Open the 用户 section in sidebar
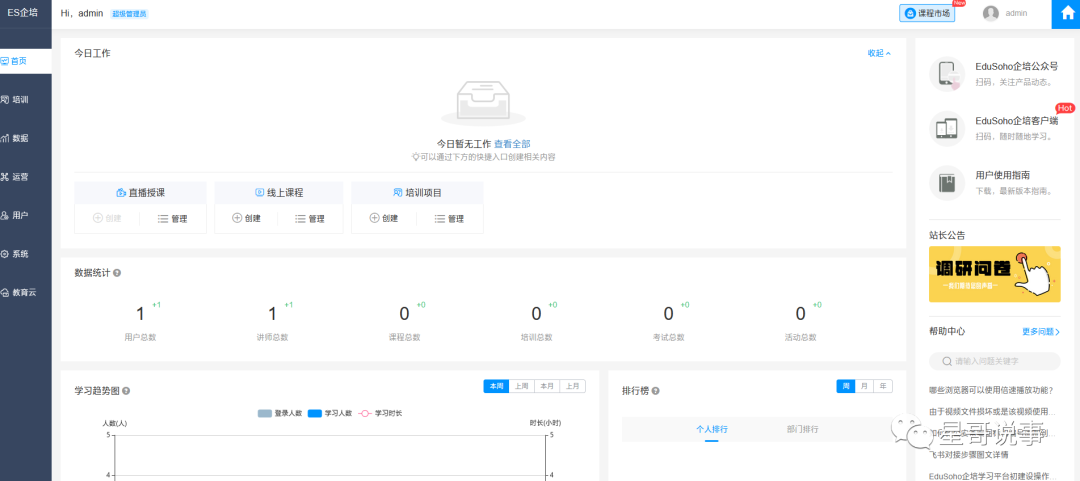 coord(25,215)
